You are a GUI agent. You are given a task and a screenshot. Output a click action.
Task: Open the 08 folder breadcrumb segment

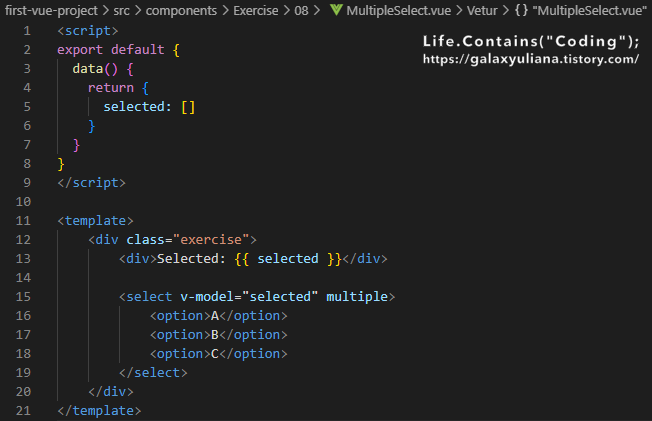pos(301,10)
